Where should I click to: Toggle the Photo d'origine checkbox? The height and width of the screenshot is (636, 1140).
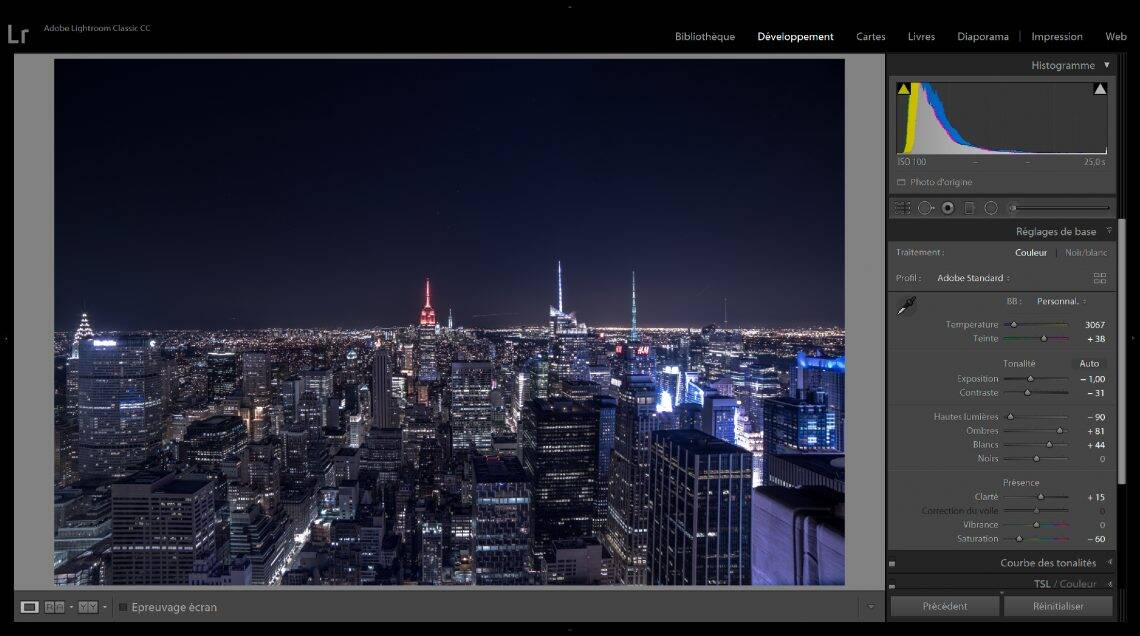(x=901, y=182)
